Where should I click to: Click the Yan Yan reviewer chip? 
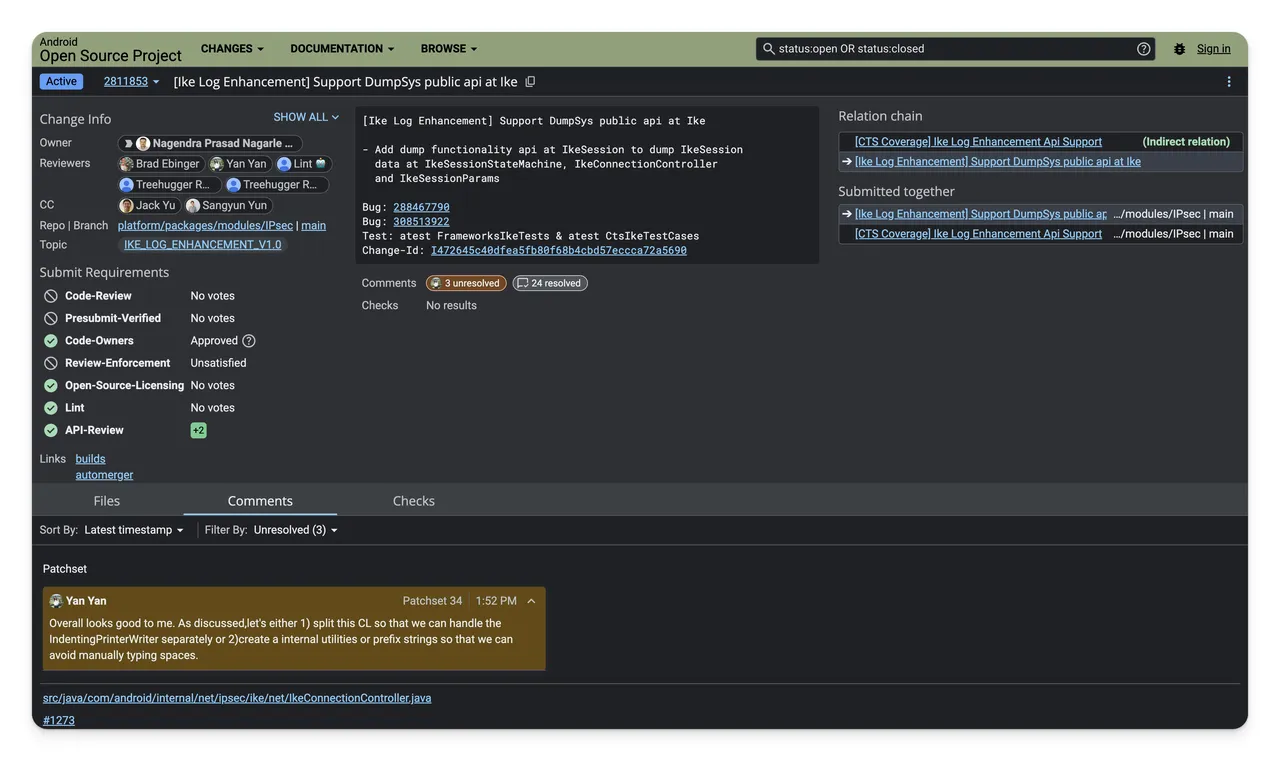[x=239, y=164]
